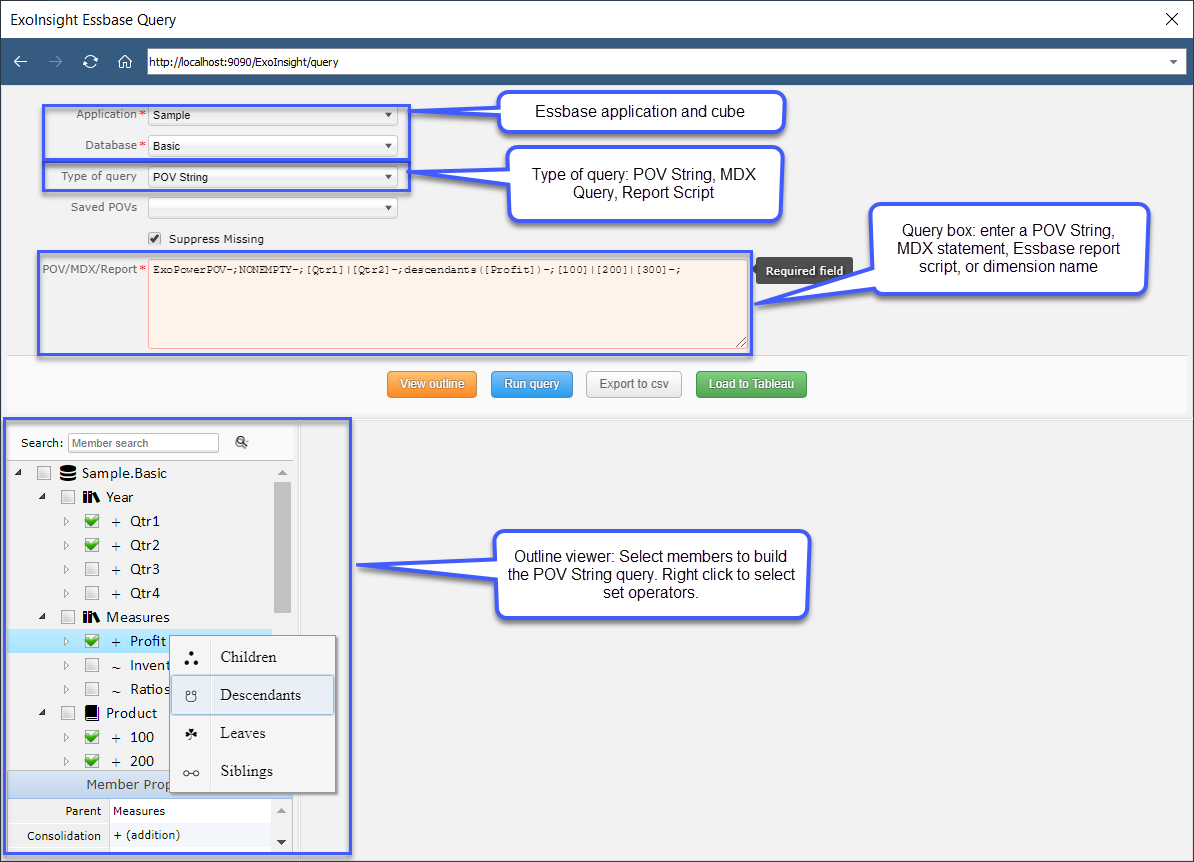Click Member Properties scroll down arrow
1194x862 pixels.
click(x=281, y=841)
